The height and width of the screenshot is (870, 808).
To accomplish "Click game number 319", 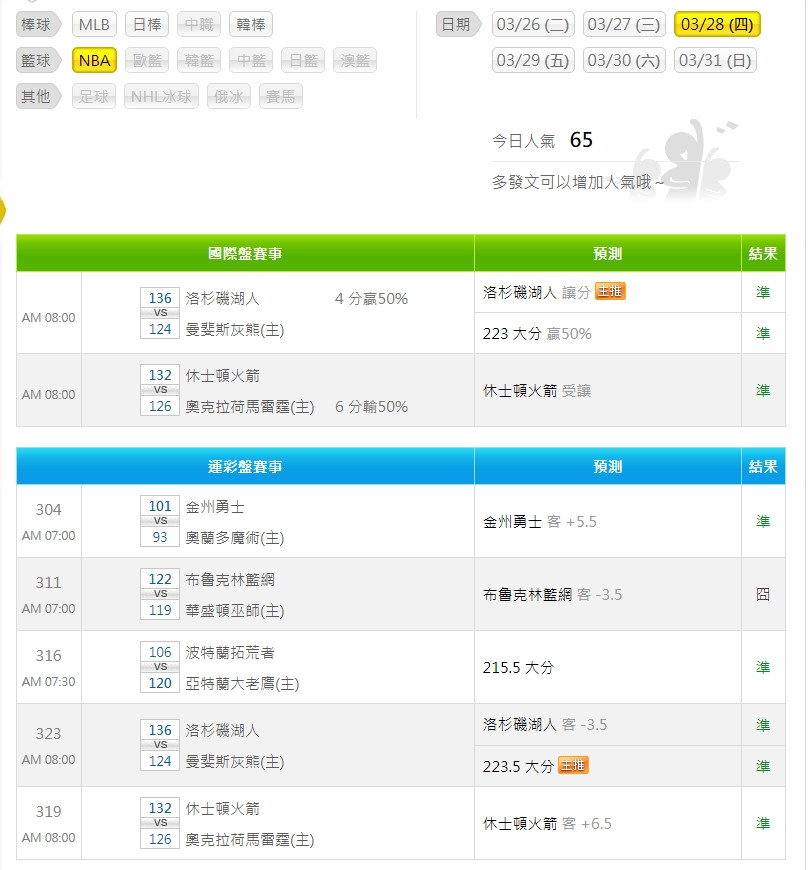I will click(x=48, y=812).
